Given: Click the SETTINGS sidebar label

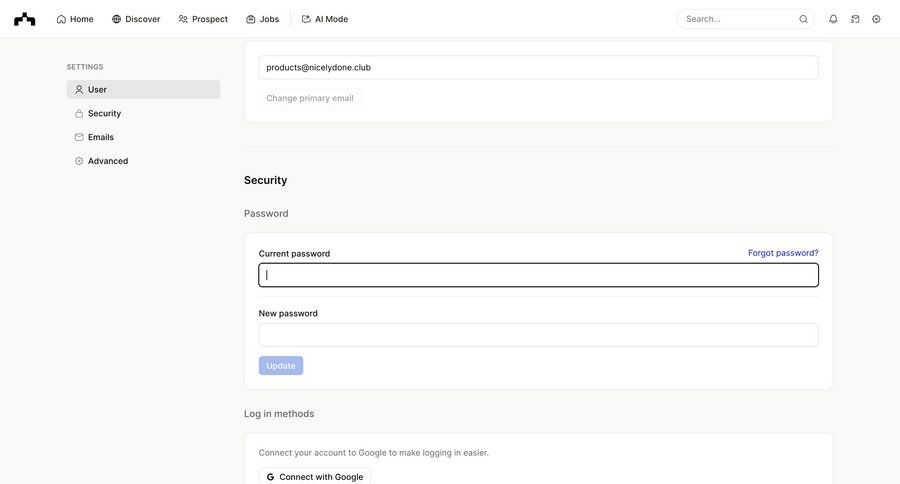Looking at the screenshot, I should (85, 67).
